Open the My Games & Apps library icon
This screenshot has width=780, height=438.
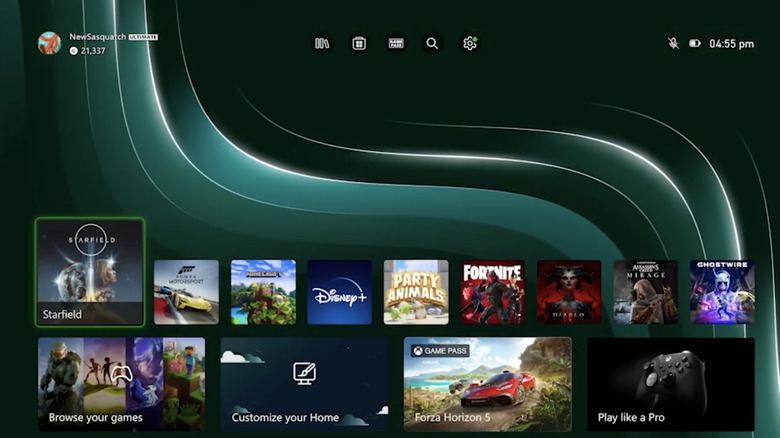pos(322,44)
